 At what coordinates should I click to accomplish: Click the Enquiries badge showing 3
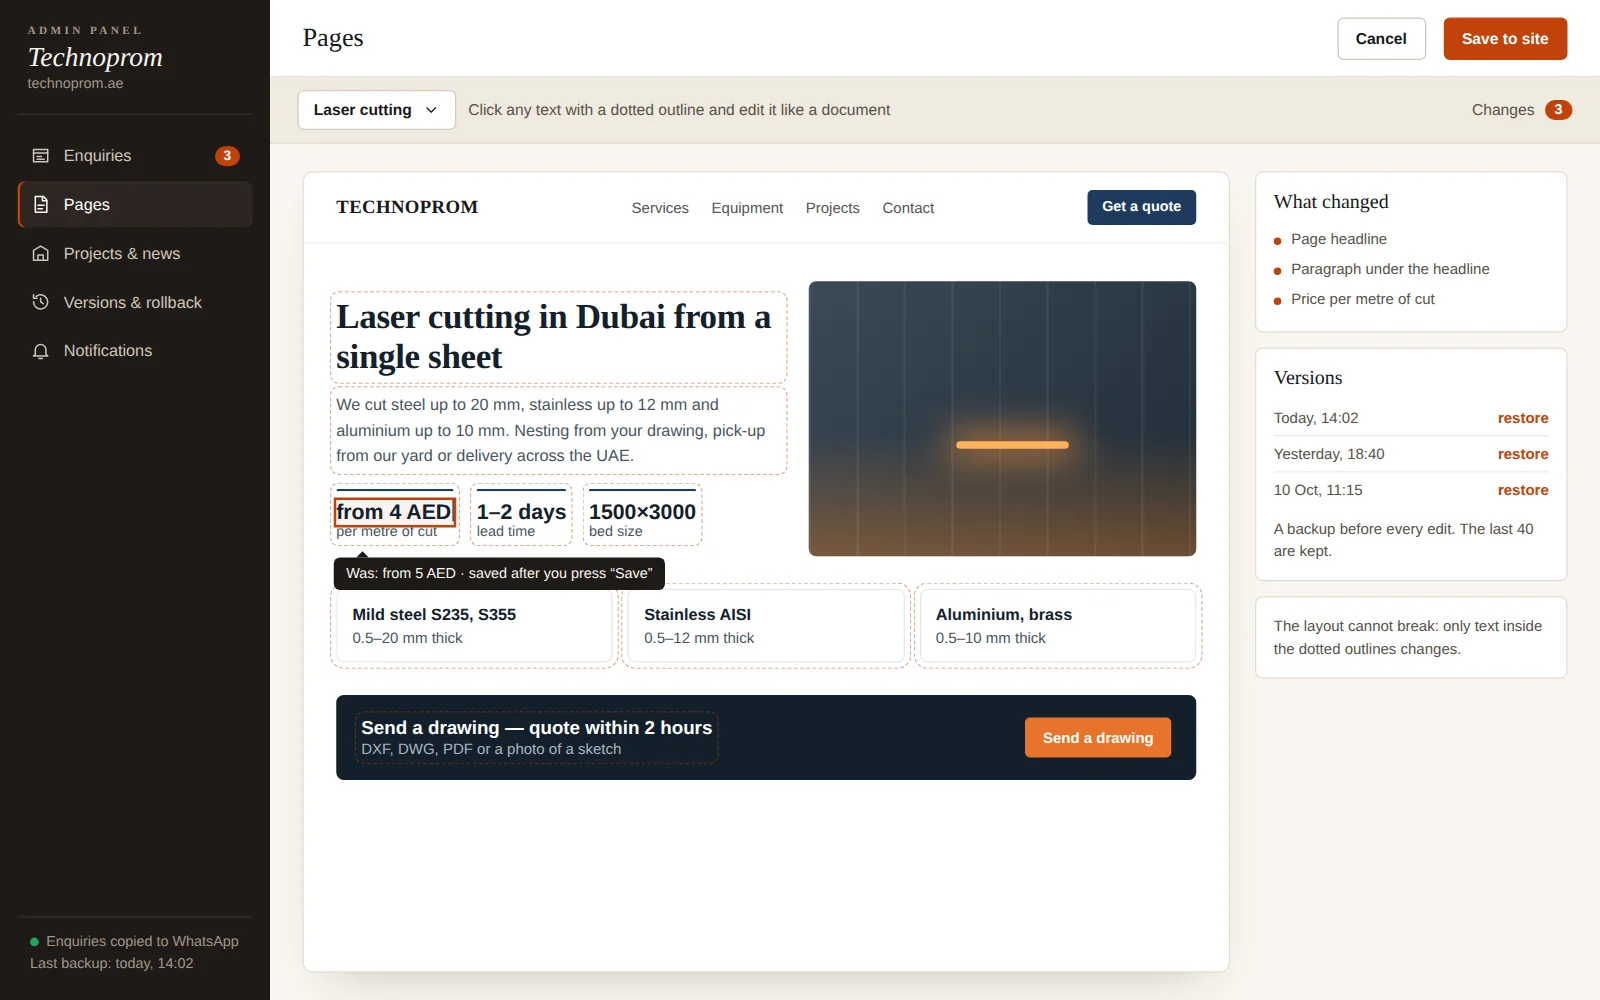point(227,156)
